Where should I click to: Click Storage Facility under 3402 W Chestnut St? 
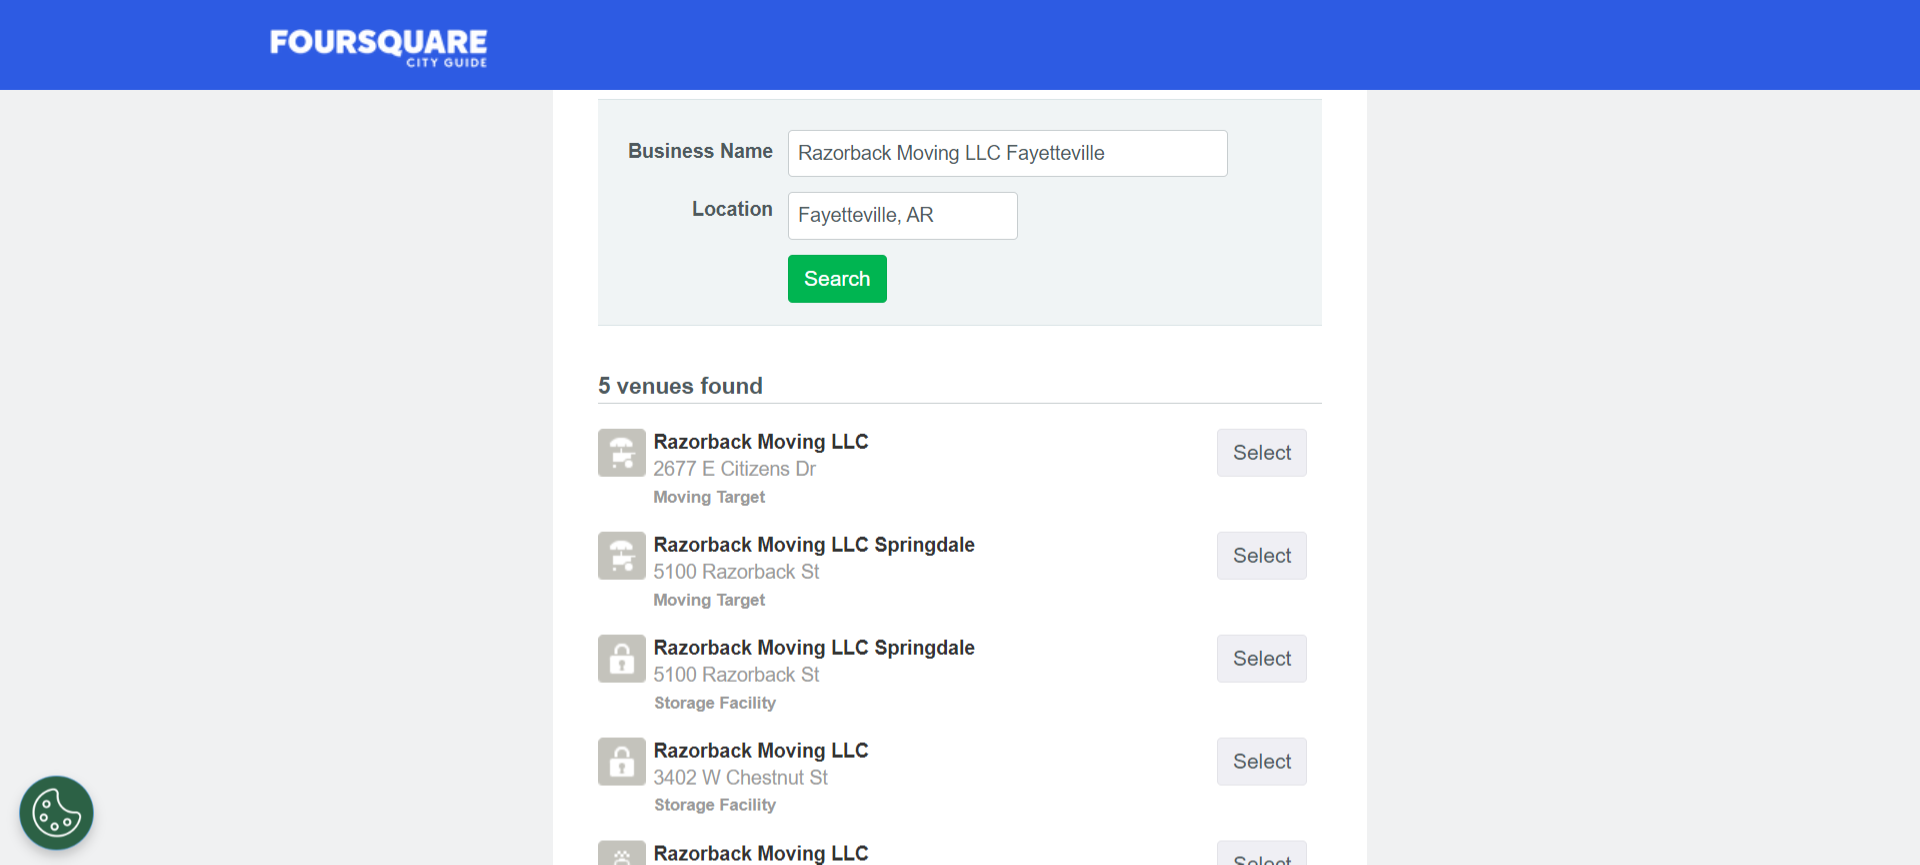(x=715, y=805)
